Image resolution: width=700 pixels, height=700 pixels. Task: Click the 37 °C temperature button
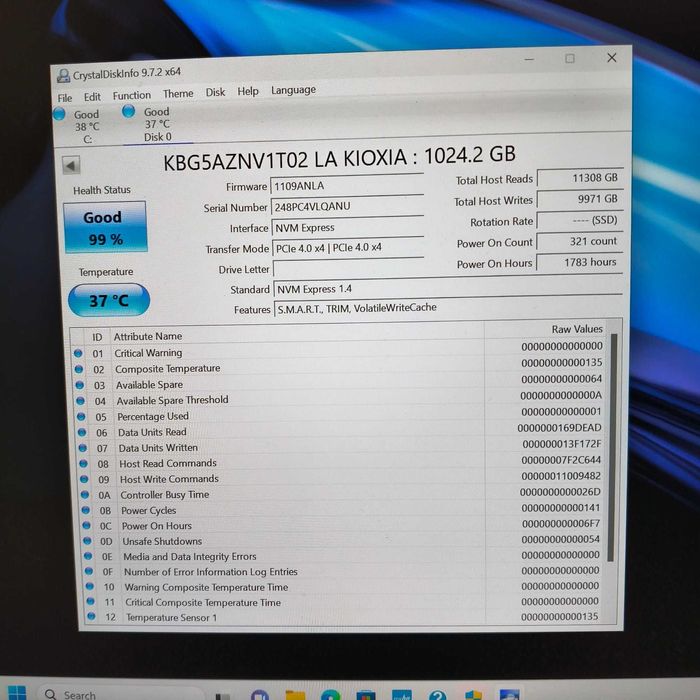[109, 300]
